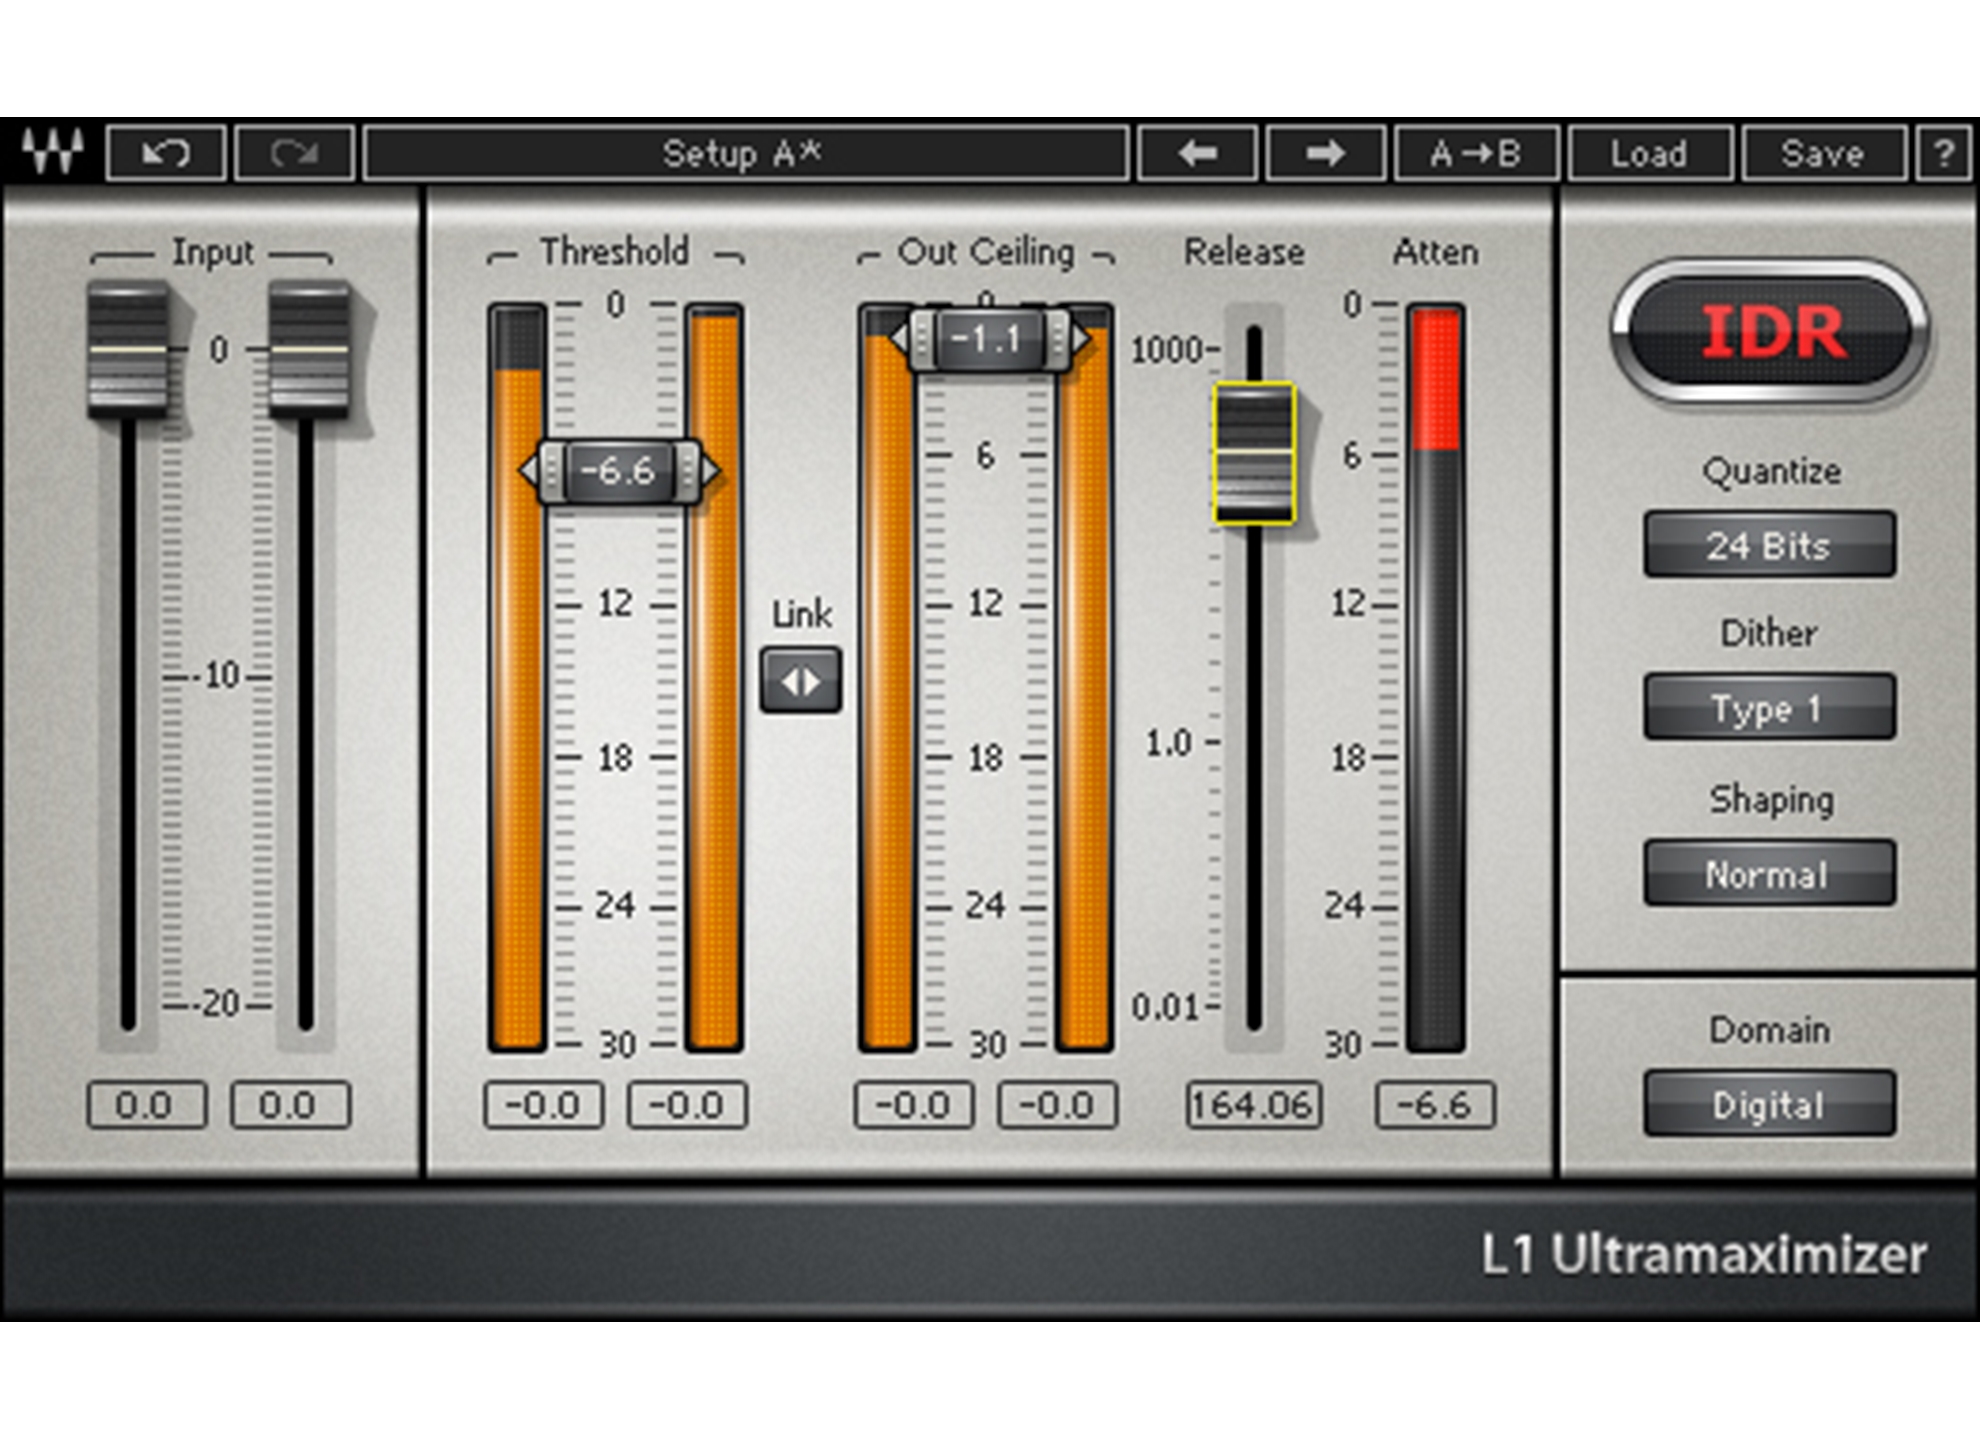Open the Setup A preset menu

coord(745,154)
